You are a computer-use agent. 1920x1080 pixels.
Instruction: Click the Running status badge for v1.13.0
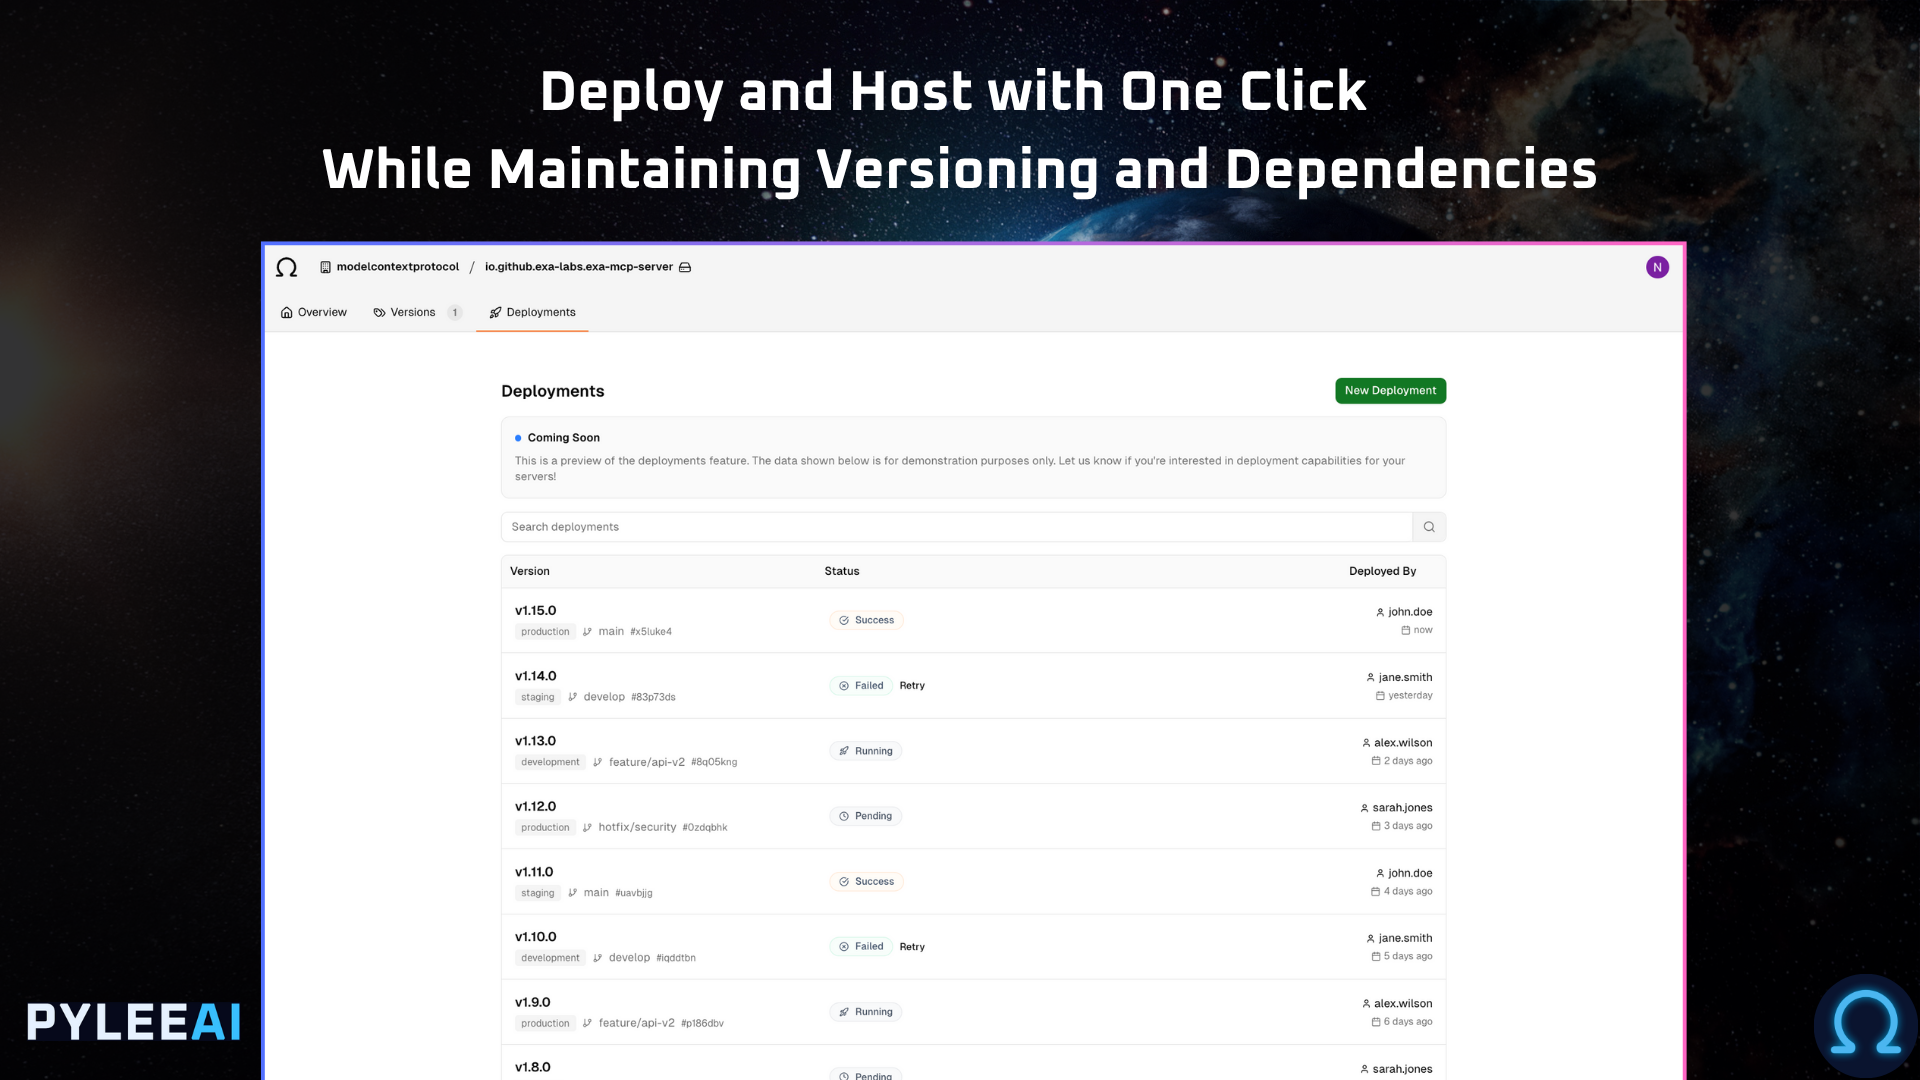(865, 751)
